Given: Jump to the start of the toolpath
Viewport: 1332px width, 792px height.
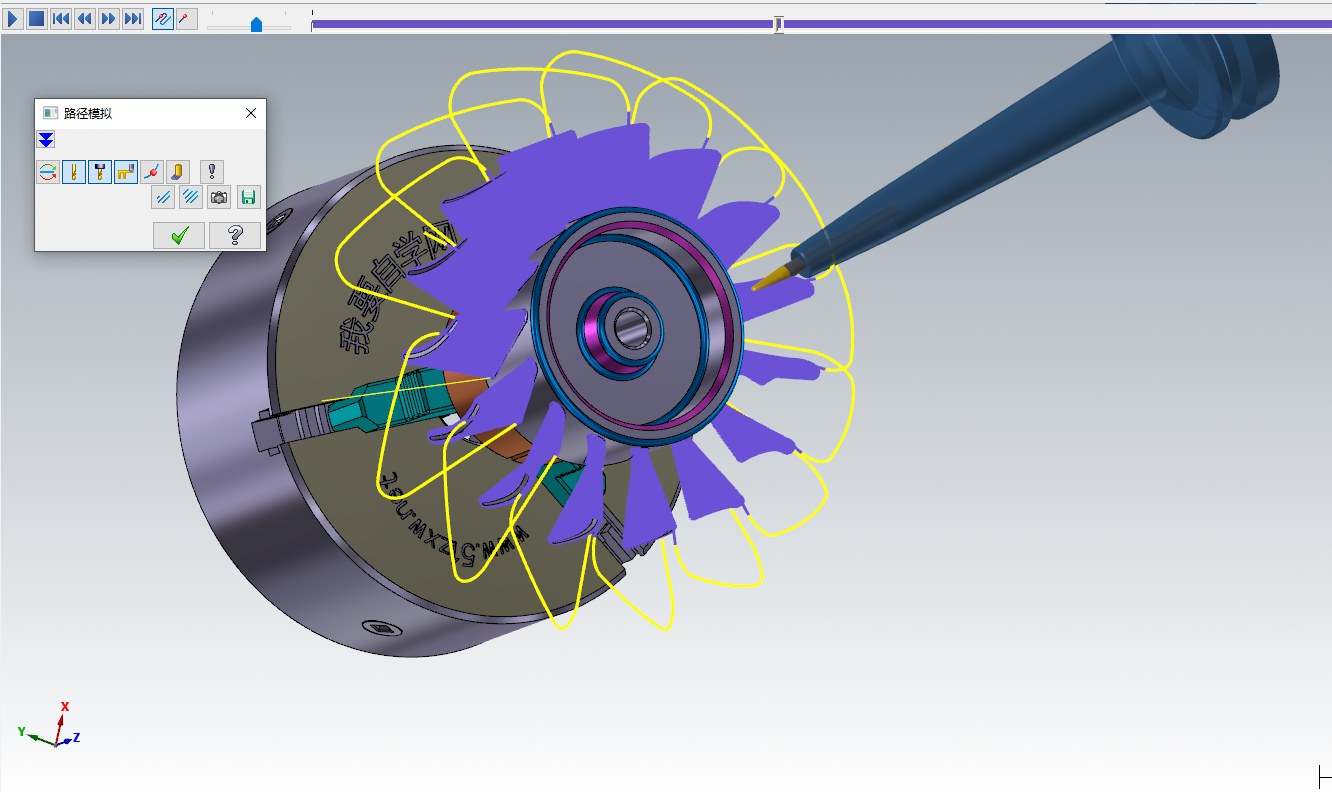Looking at the screenshot, I should 61,19.
